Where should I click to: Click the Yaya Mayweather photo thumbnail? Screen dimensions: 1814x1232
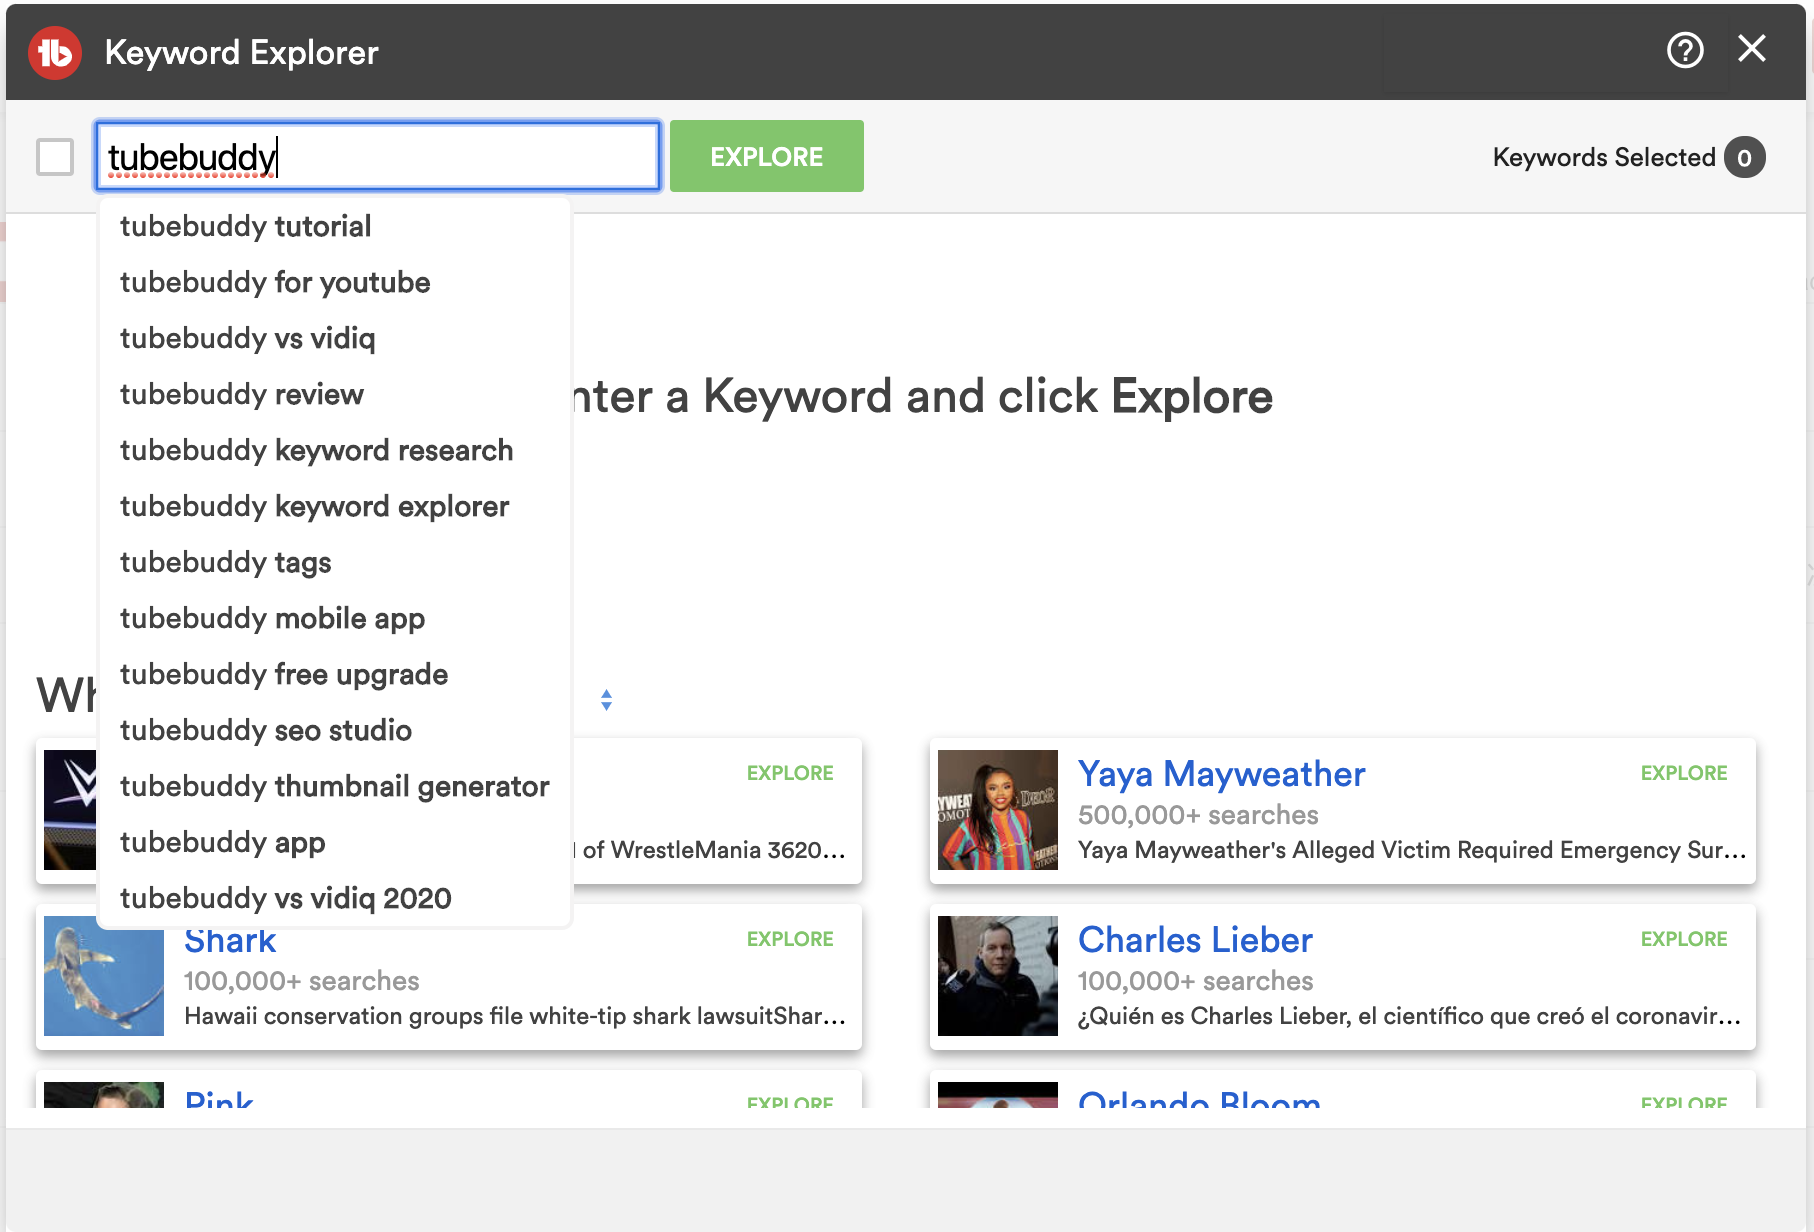(998, 810)
